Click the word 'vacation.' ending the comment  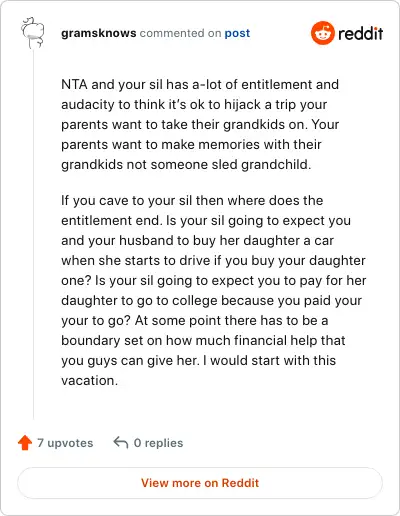tap(89, 380)
